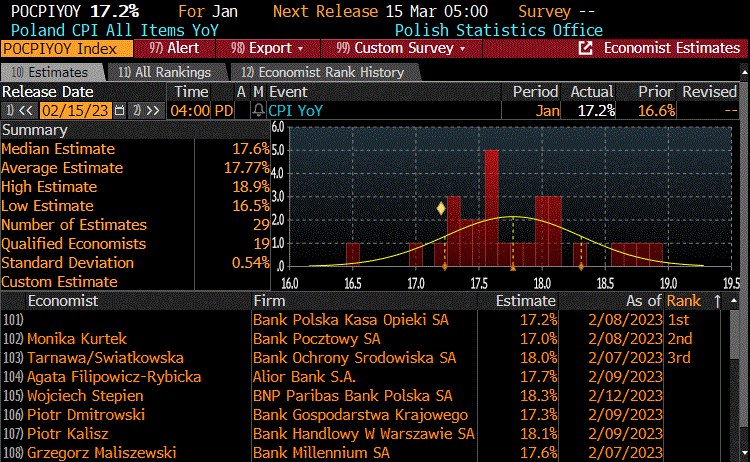The width and height of the screenshot is (750, 462).
Task: Click the Economist Estimates pop-out icon
Action: [x=585, y=48]
